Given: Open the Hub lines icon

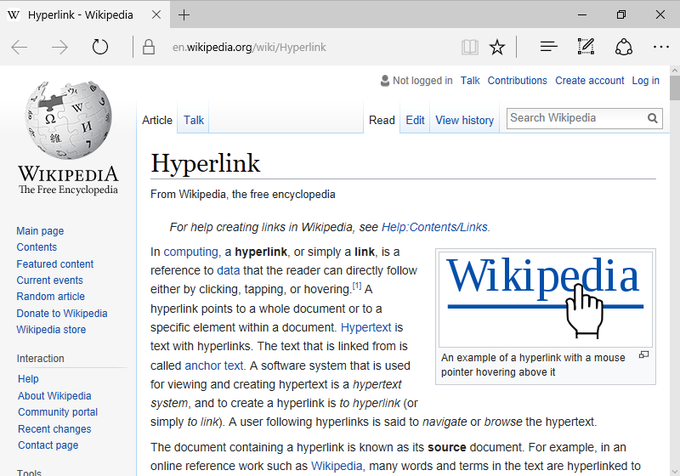Looking at the screenshot, I should pos(548,47).
